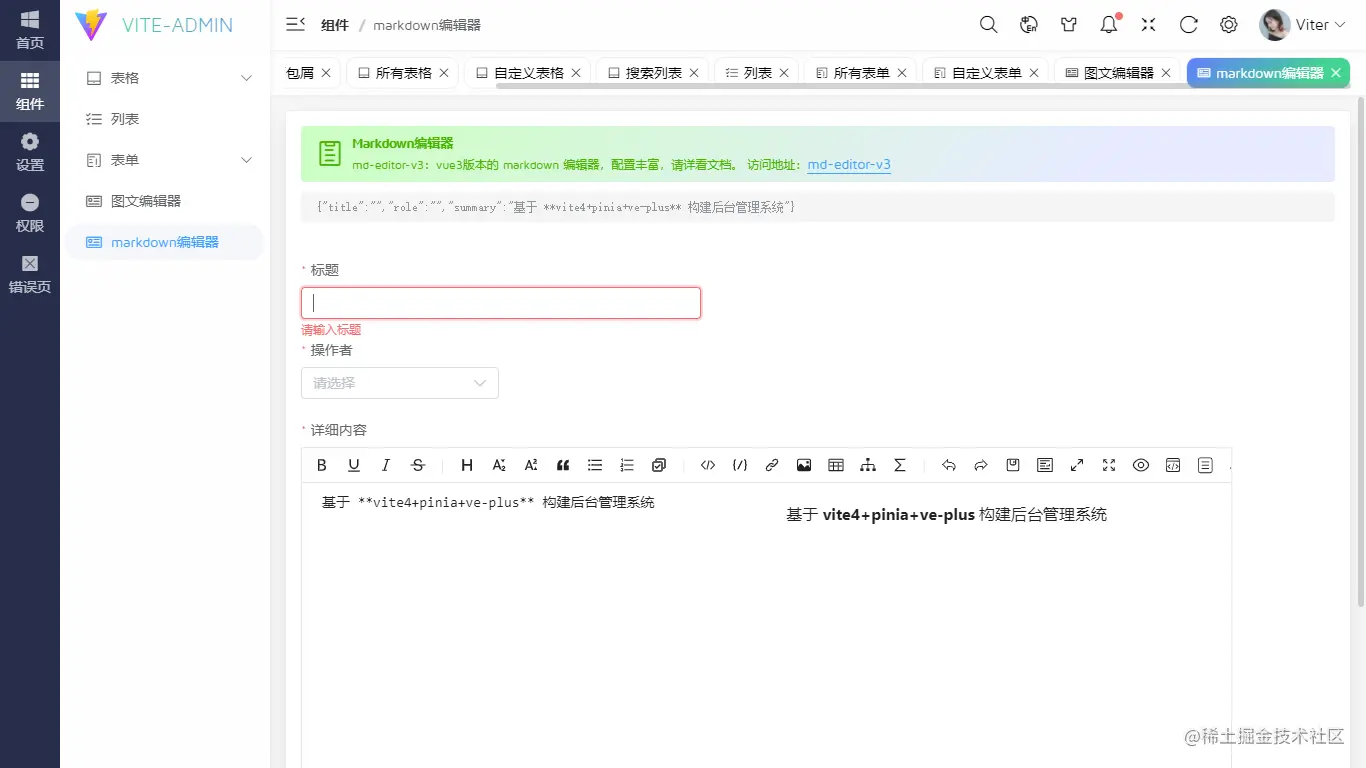Undo the last edit in the editor
The image size is (1366, 768).
pos(948,465)
